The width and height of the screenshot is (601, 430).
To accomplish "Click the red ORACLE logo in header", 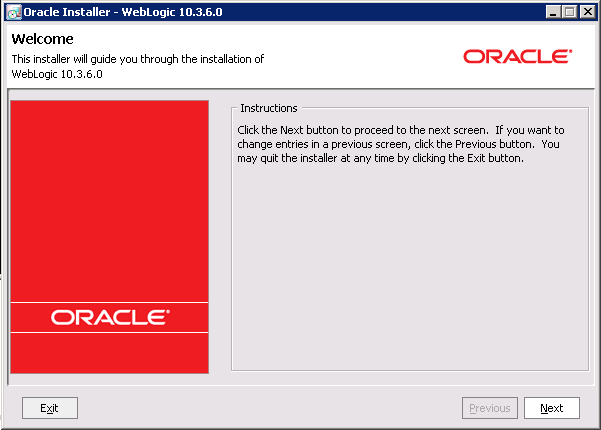I will [x=517, y=56].
